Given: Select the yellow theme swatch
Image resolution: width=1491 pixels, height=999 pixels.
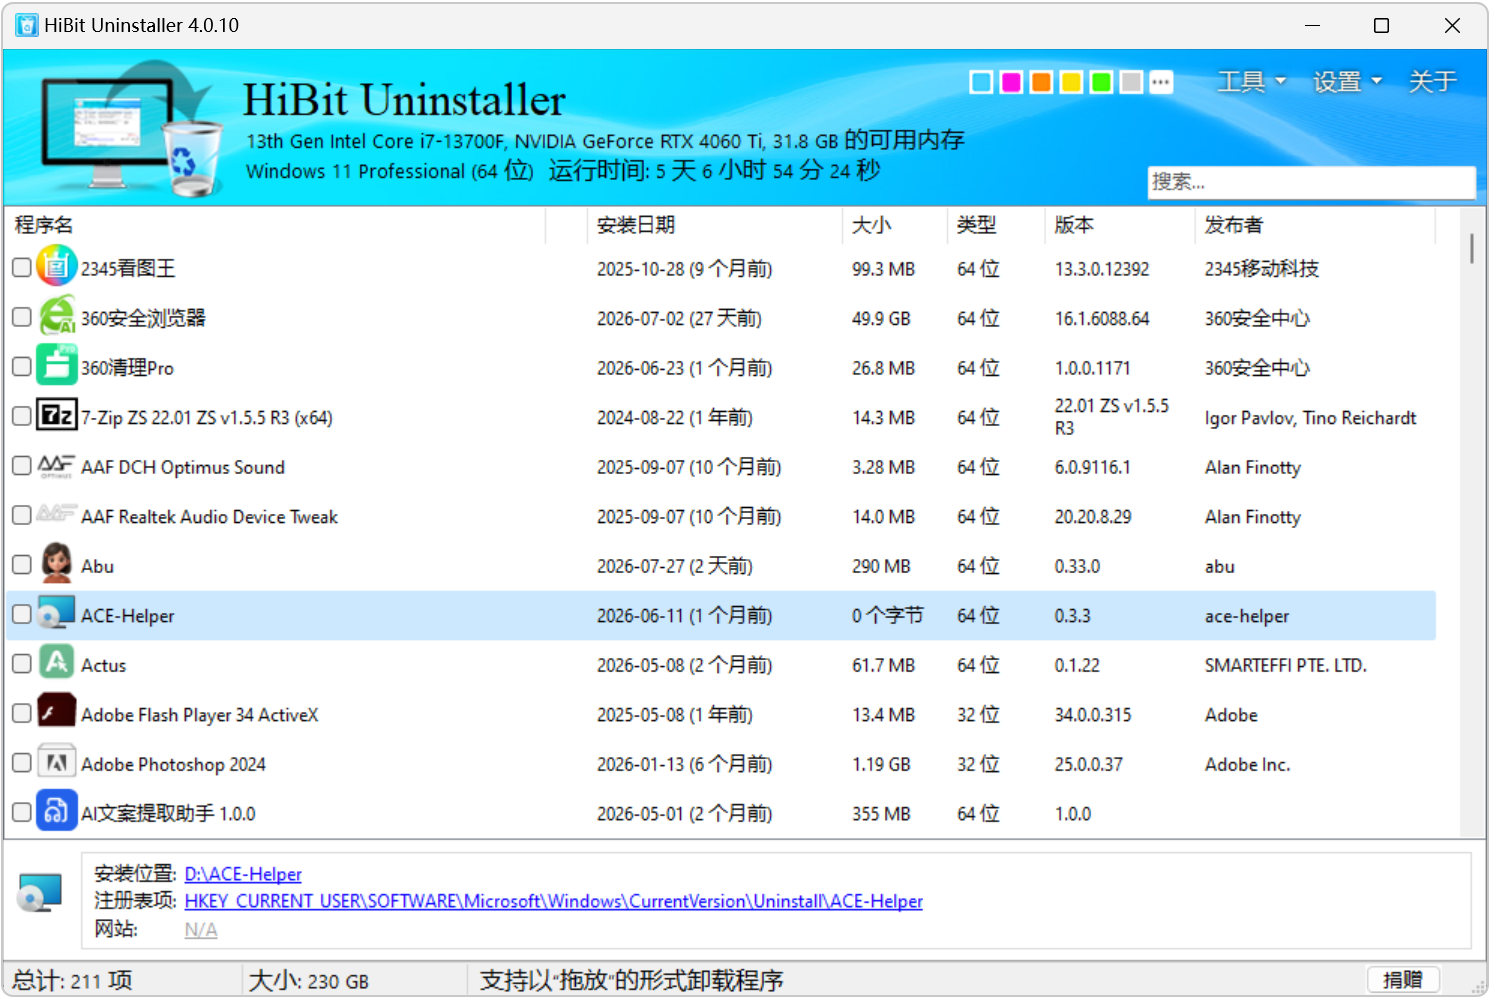Looking at the screenshot, I should pyautogui.click(x=1071, y=82).
